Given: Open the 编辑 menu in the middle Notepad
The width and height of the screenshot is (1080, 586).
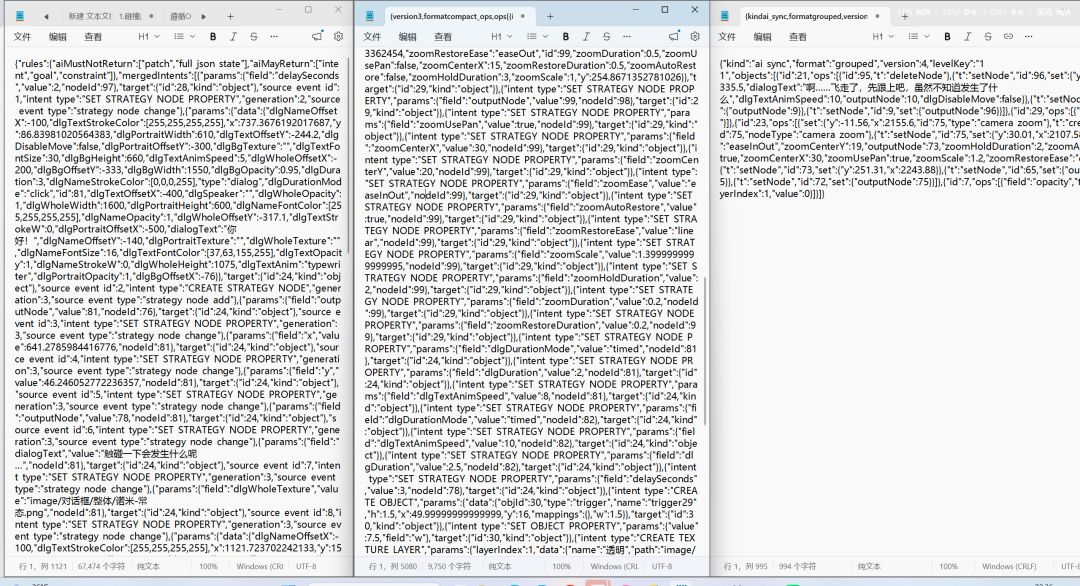Looking at the screenshot, I should coord(408,36).
